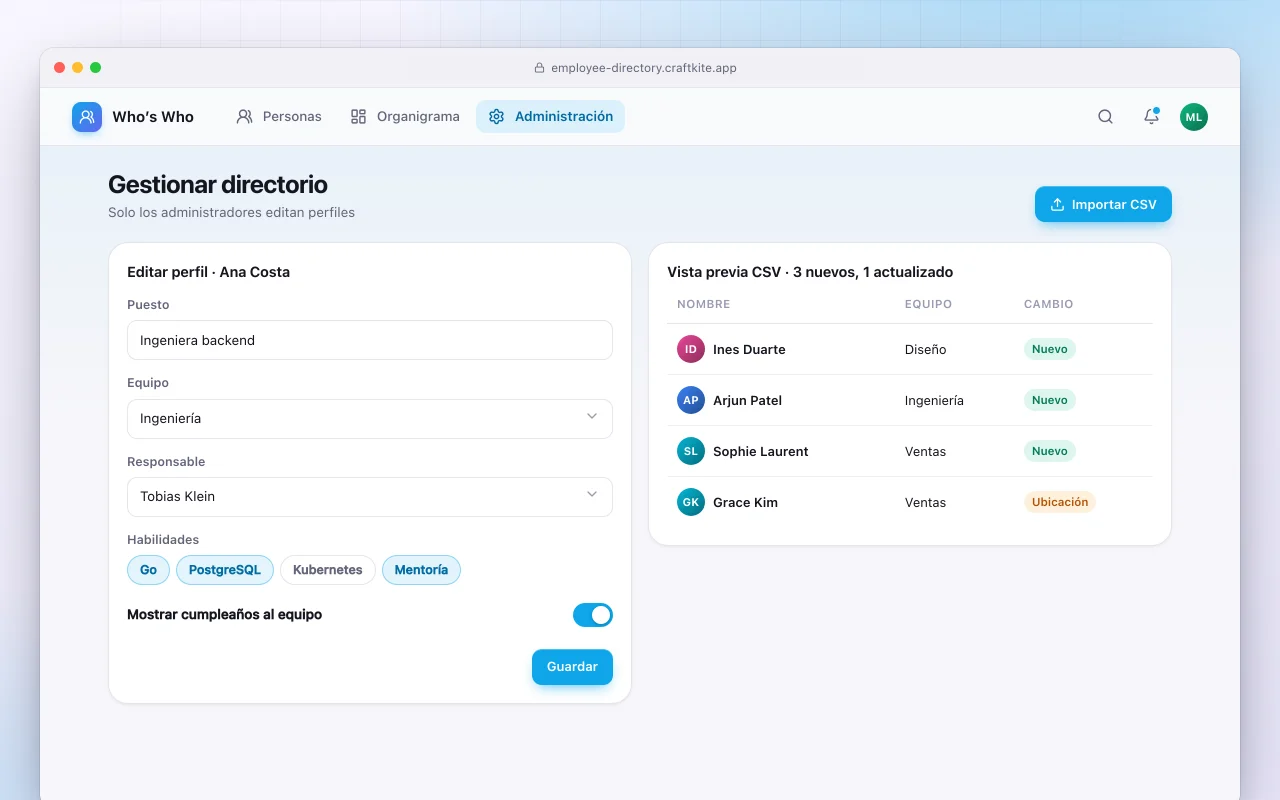Click the Nuevo badge for Ines Duarte
Image resolution: width=1280 pixels, height=800 pixels.
(x=1050, y=349)
